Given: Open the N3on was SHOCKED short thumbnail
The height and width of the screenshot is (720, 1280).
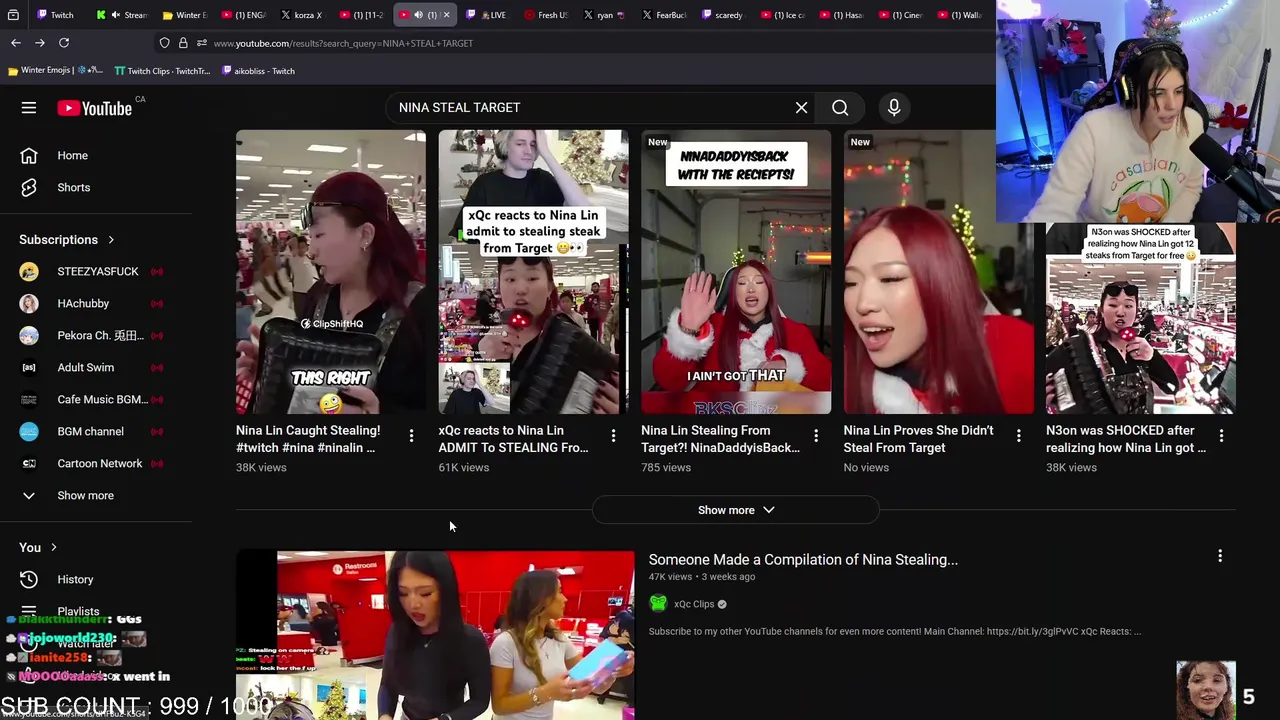Looking at the screenshot, I should tap(1141, 318).
